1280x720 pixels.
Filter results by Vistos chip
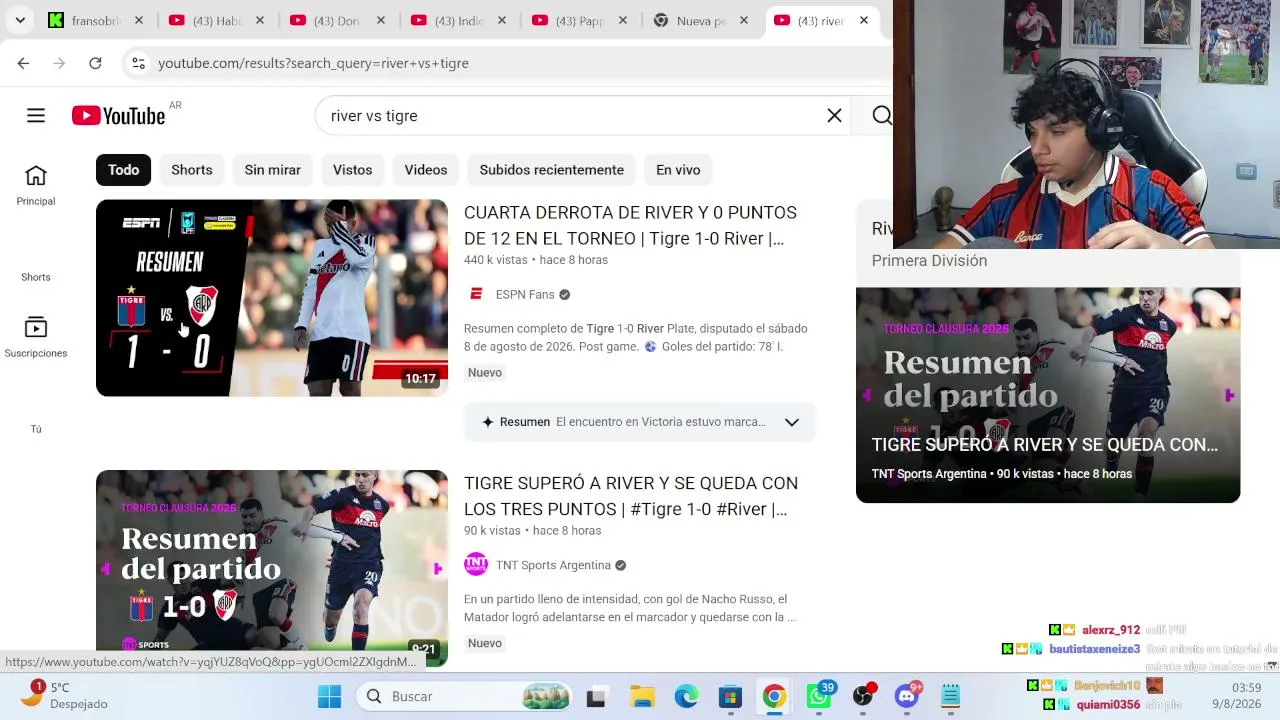click(353, 170)
